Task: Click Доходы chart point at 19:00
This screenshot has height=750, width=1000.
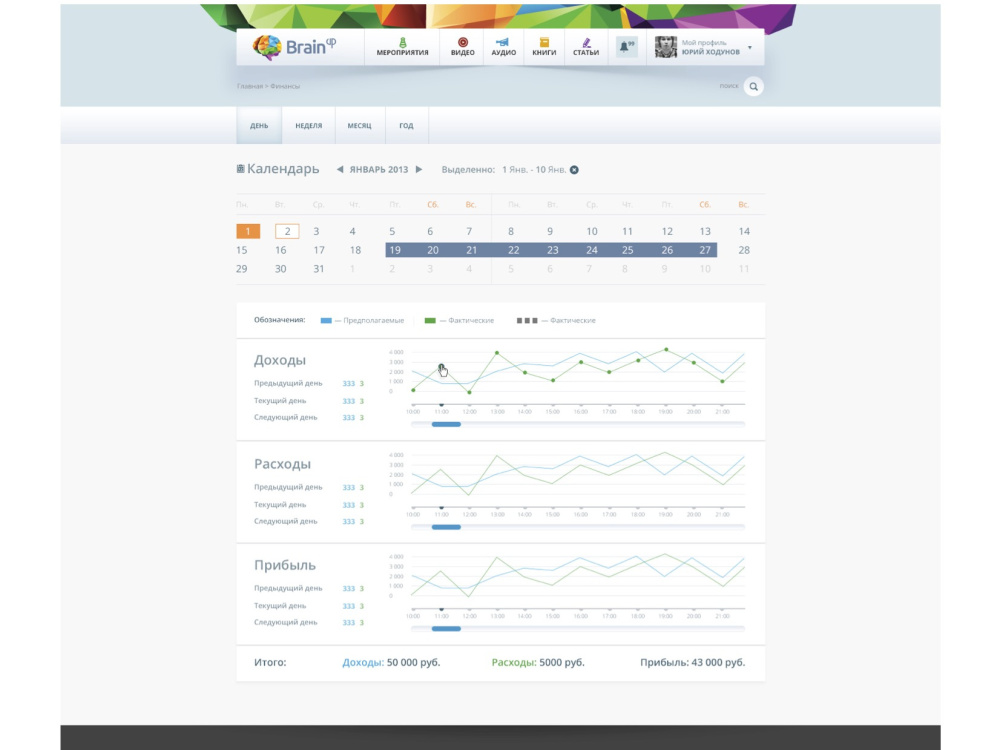Action: click(x=666, y=349)
